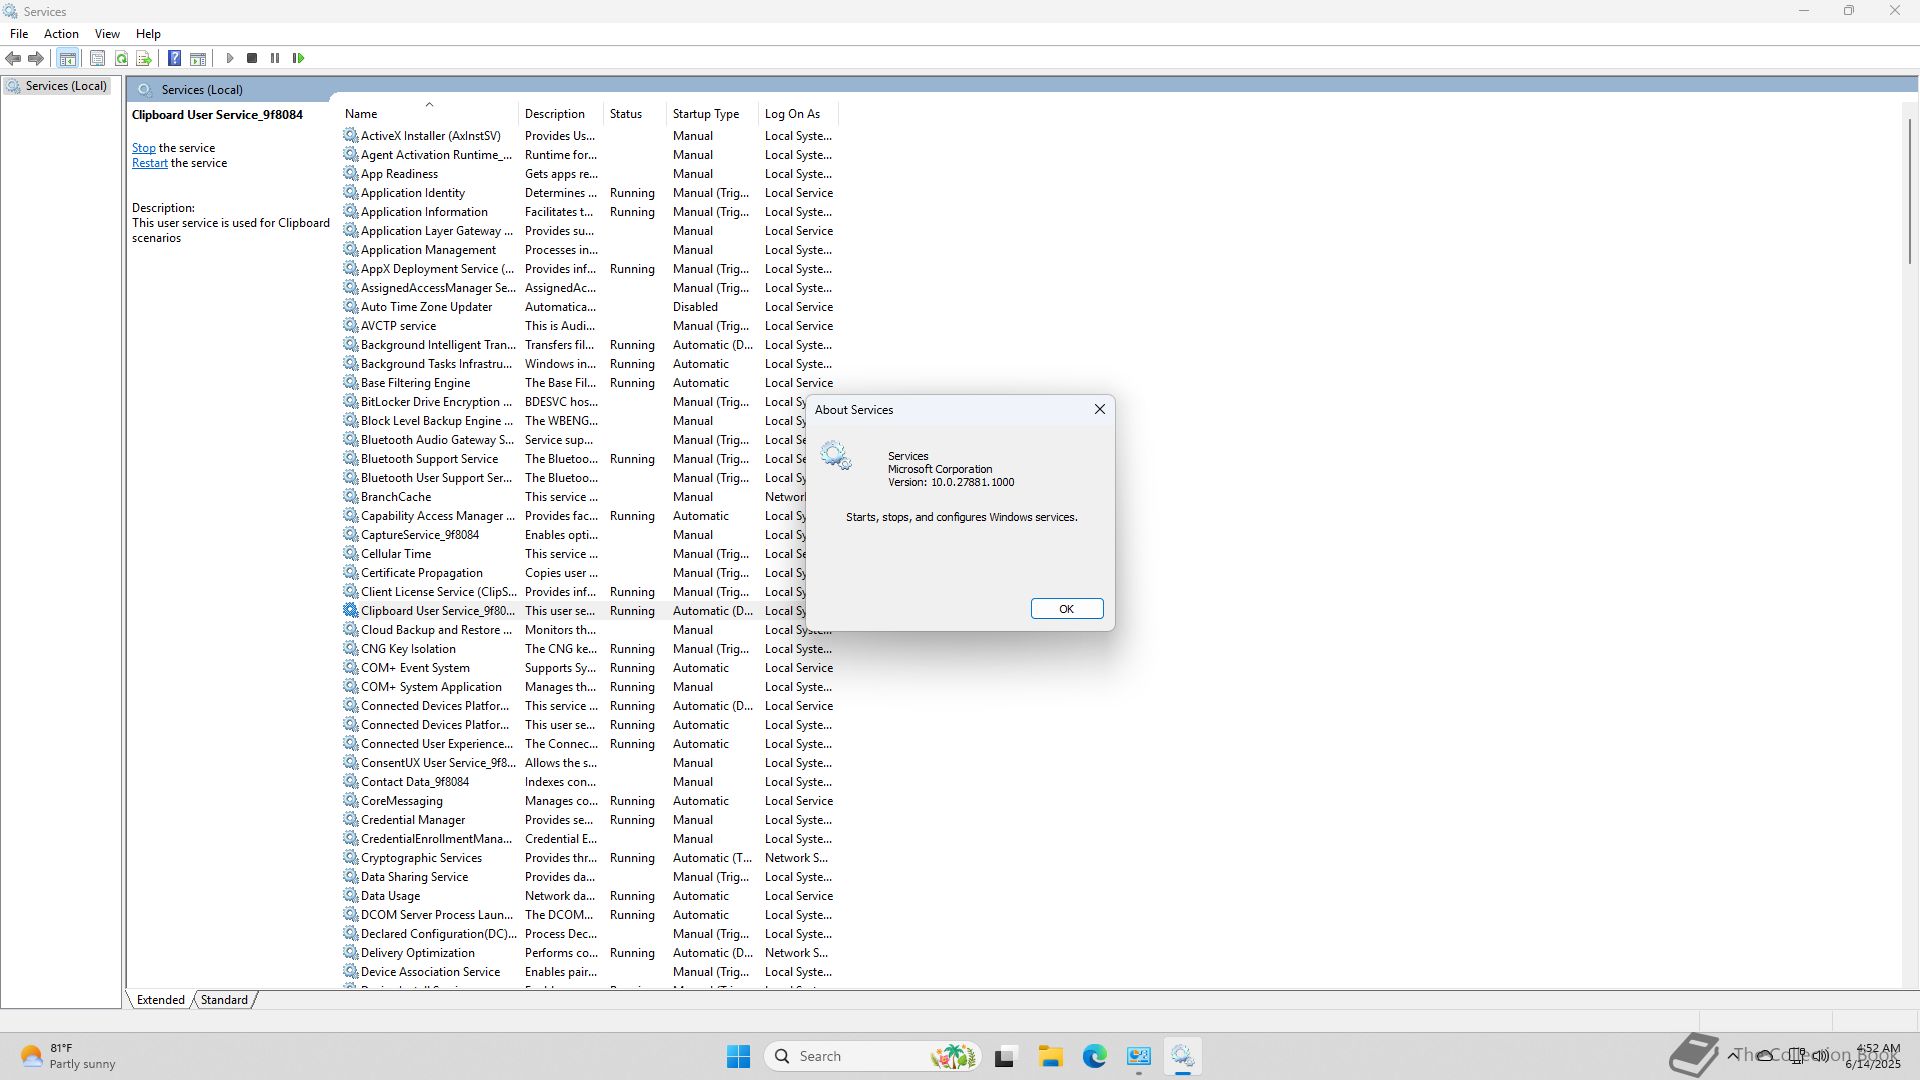Click OK in the About Services dialog
The width and height of the screenshot is (1920, 1080).
pos(1066,609)
